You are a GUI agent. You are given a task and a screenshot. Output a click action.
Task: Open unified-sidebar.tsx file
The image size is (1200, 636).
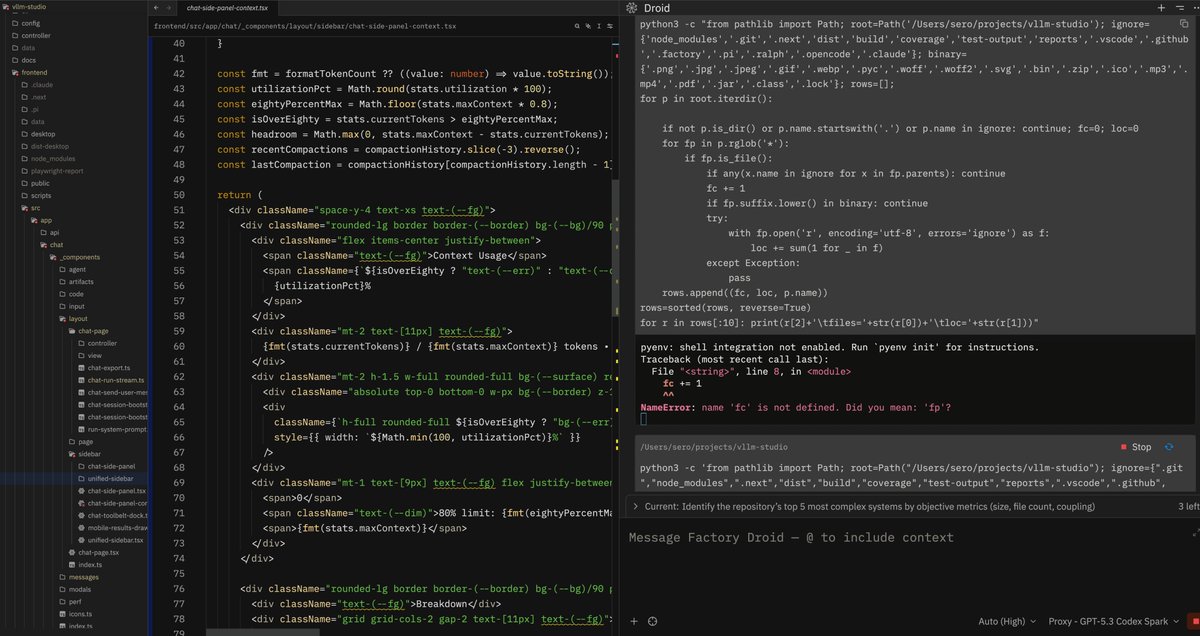point(112,539)
